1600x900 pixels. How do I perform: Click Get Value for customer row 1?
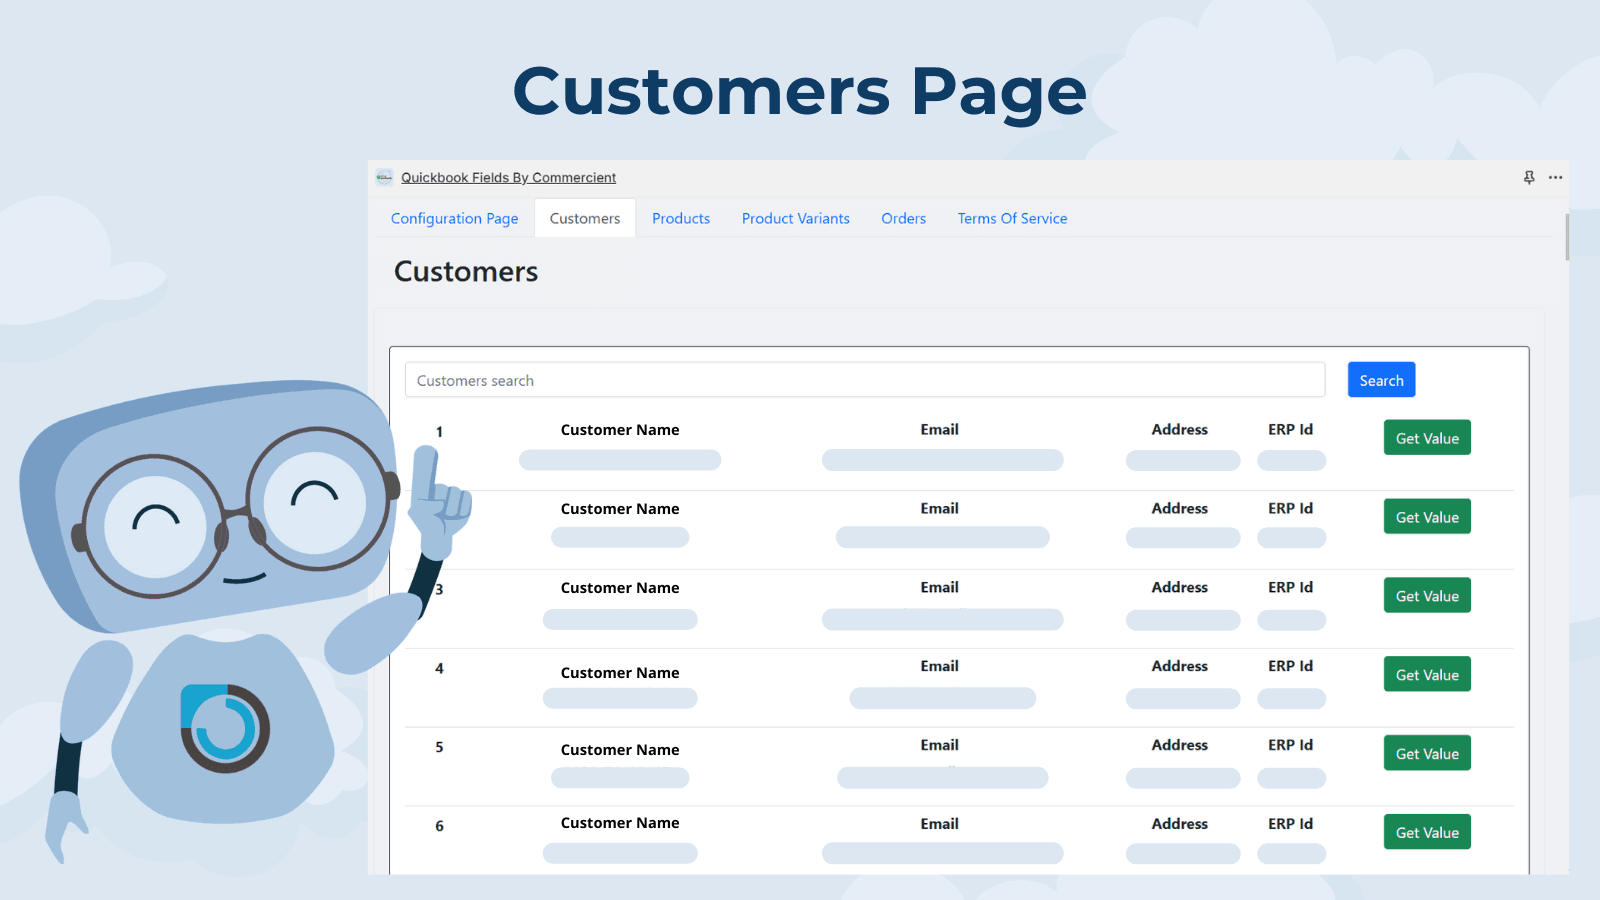click(1427, 438)
